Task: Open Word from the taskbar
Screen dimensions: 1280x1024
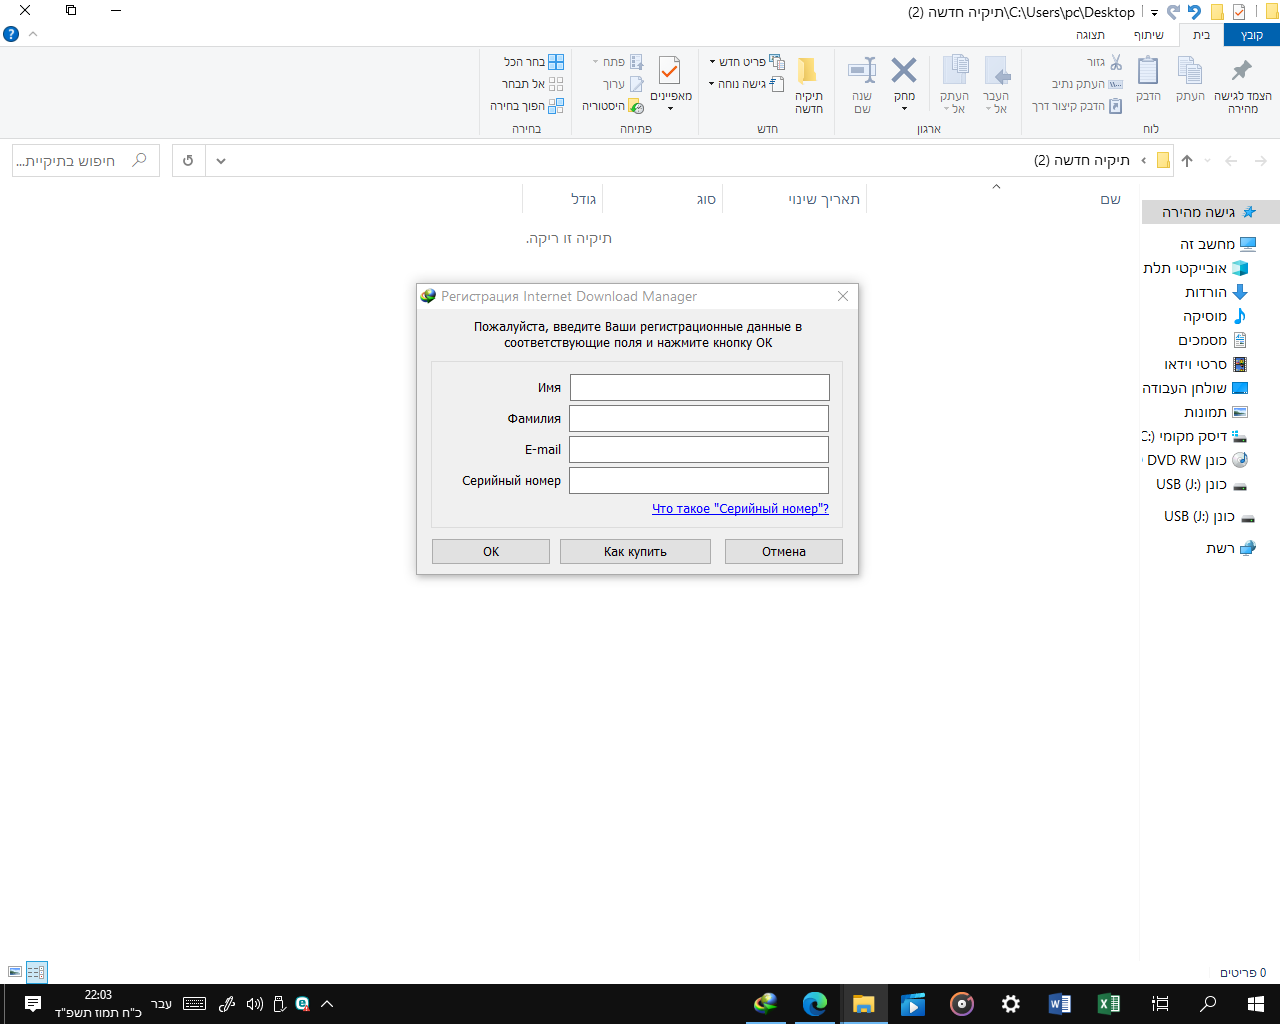Action: (x=1060, y=1004)
